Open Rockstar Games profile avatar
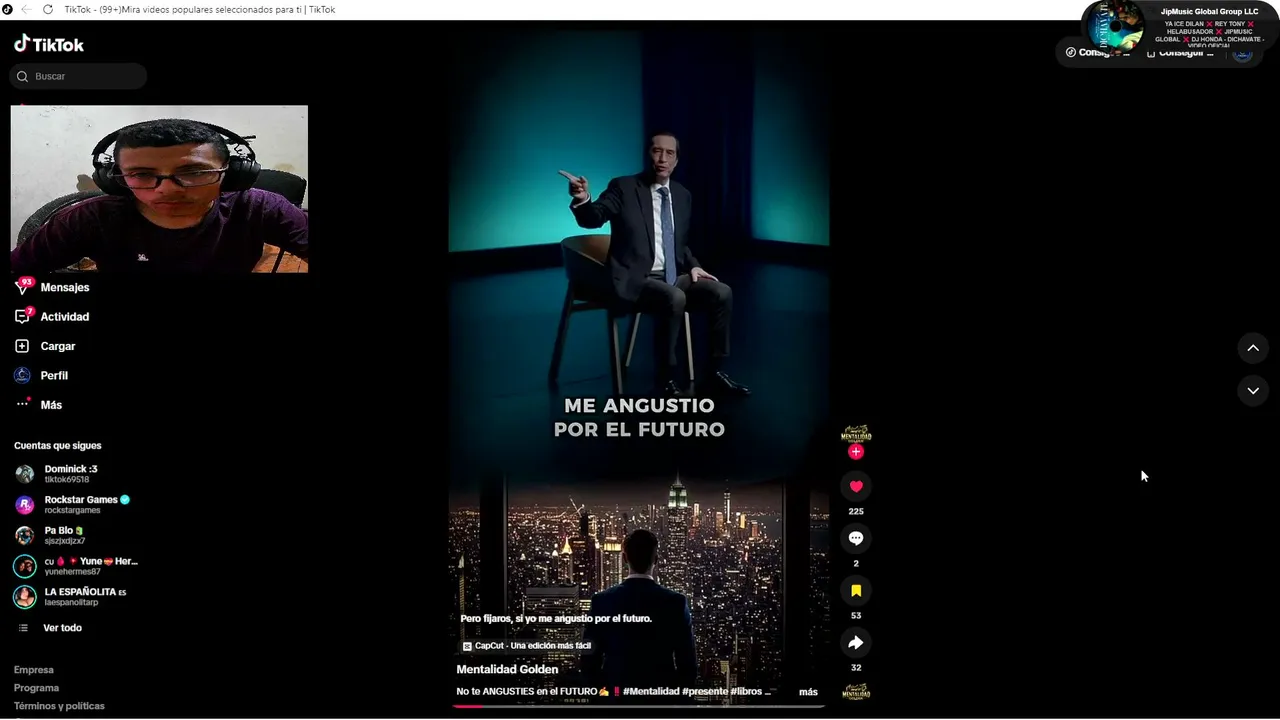 [x=24, y=504]
